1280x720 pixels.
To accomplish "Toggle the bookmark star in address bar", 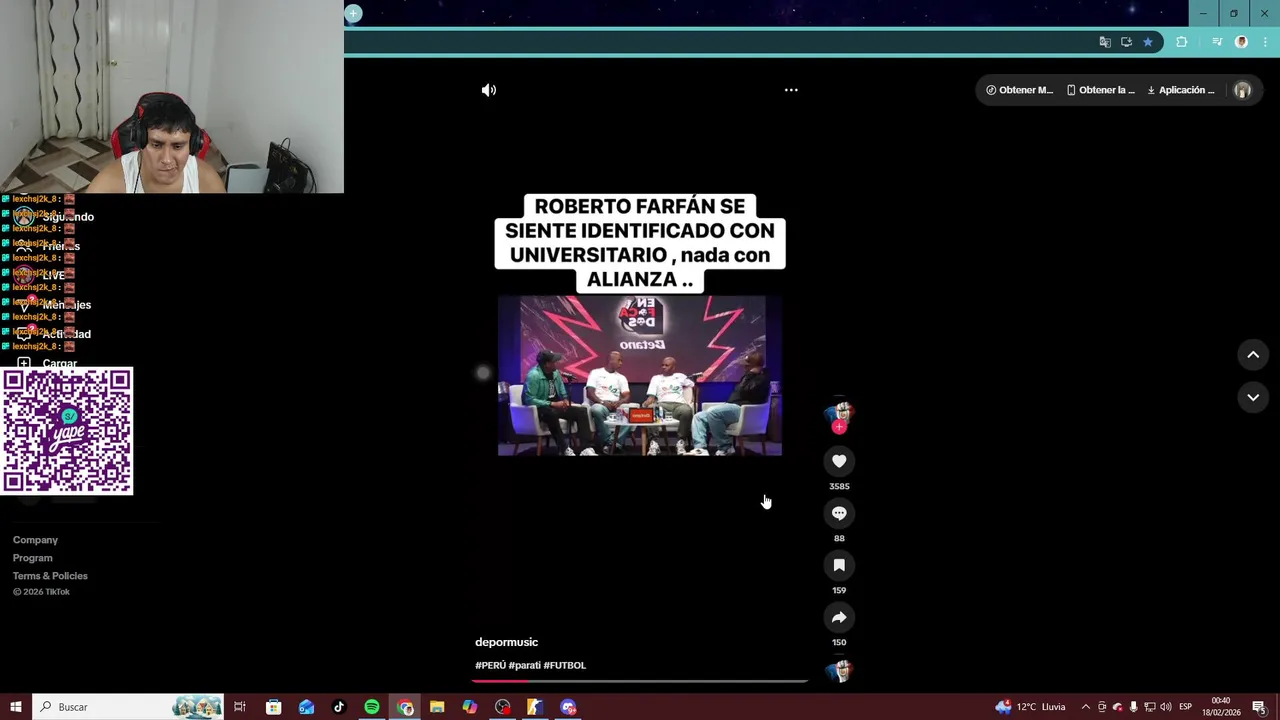I will click(x=1148, y=42).
